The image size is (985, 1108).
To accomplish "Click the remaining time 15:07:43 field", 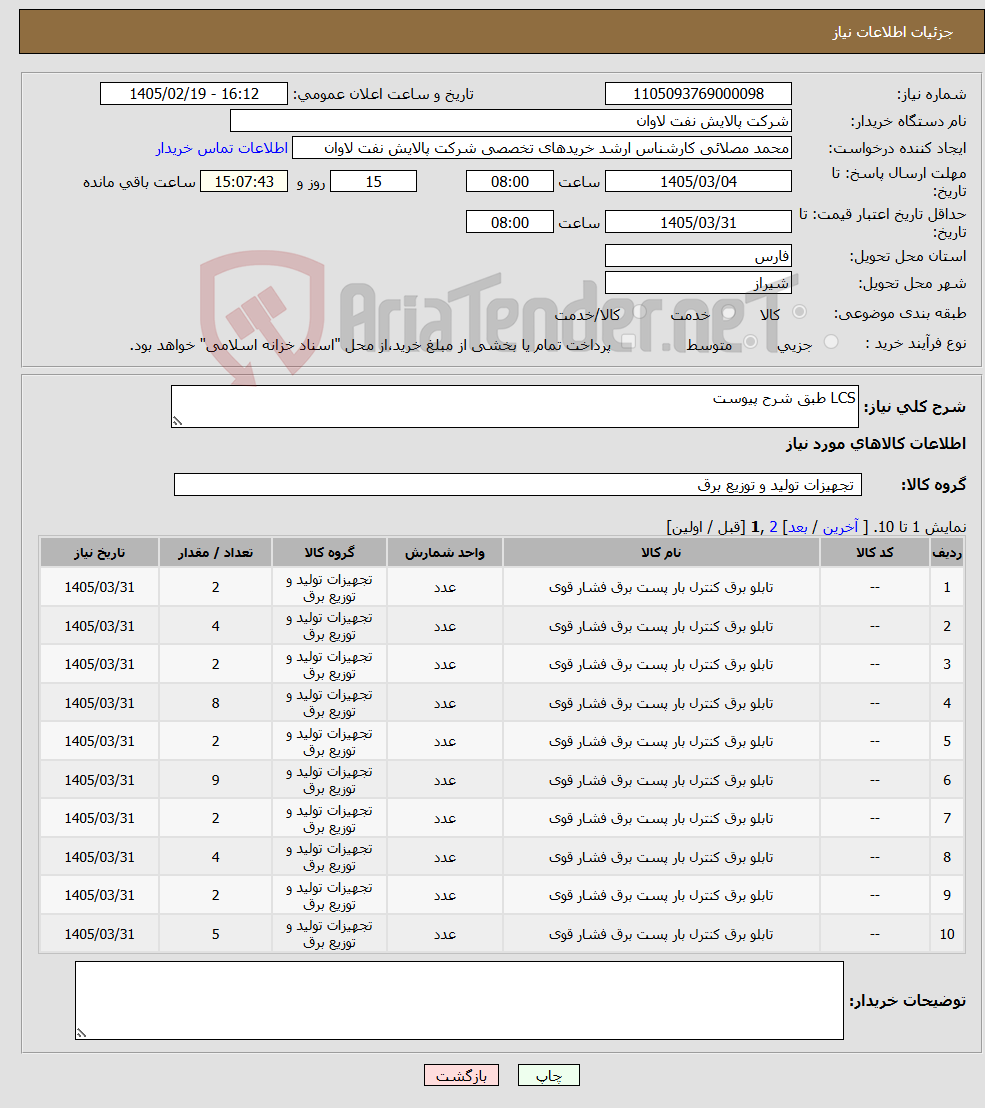I will [x=244, y=182].
